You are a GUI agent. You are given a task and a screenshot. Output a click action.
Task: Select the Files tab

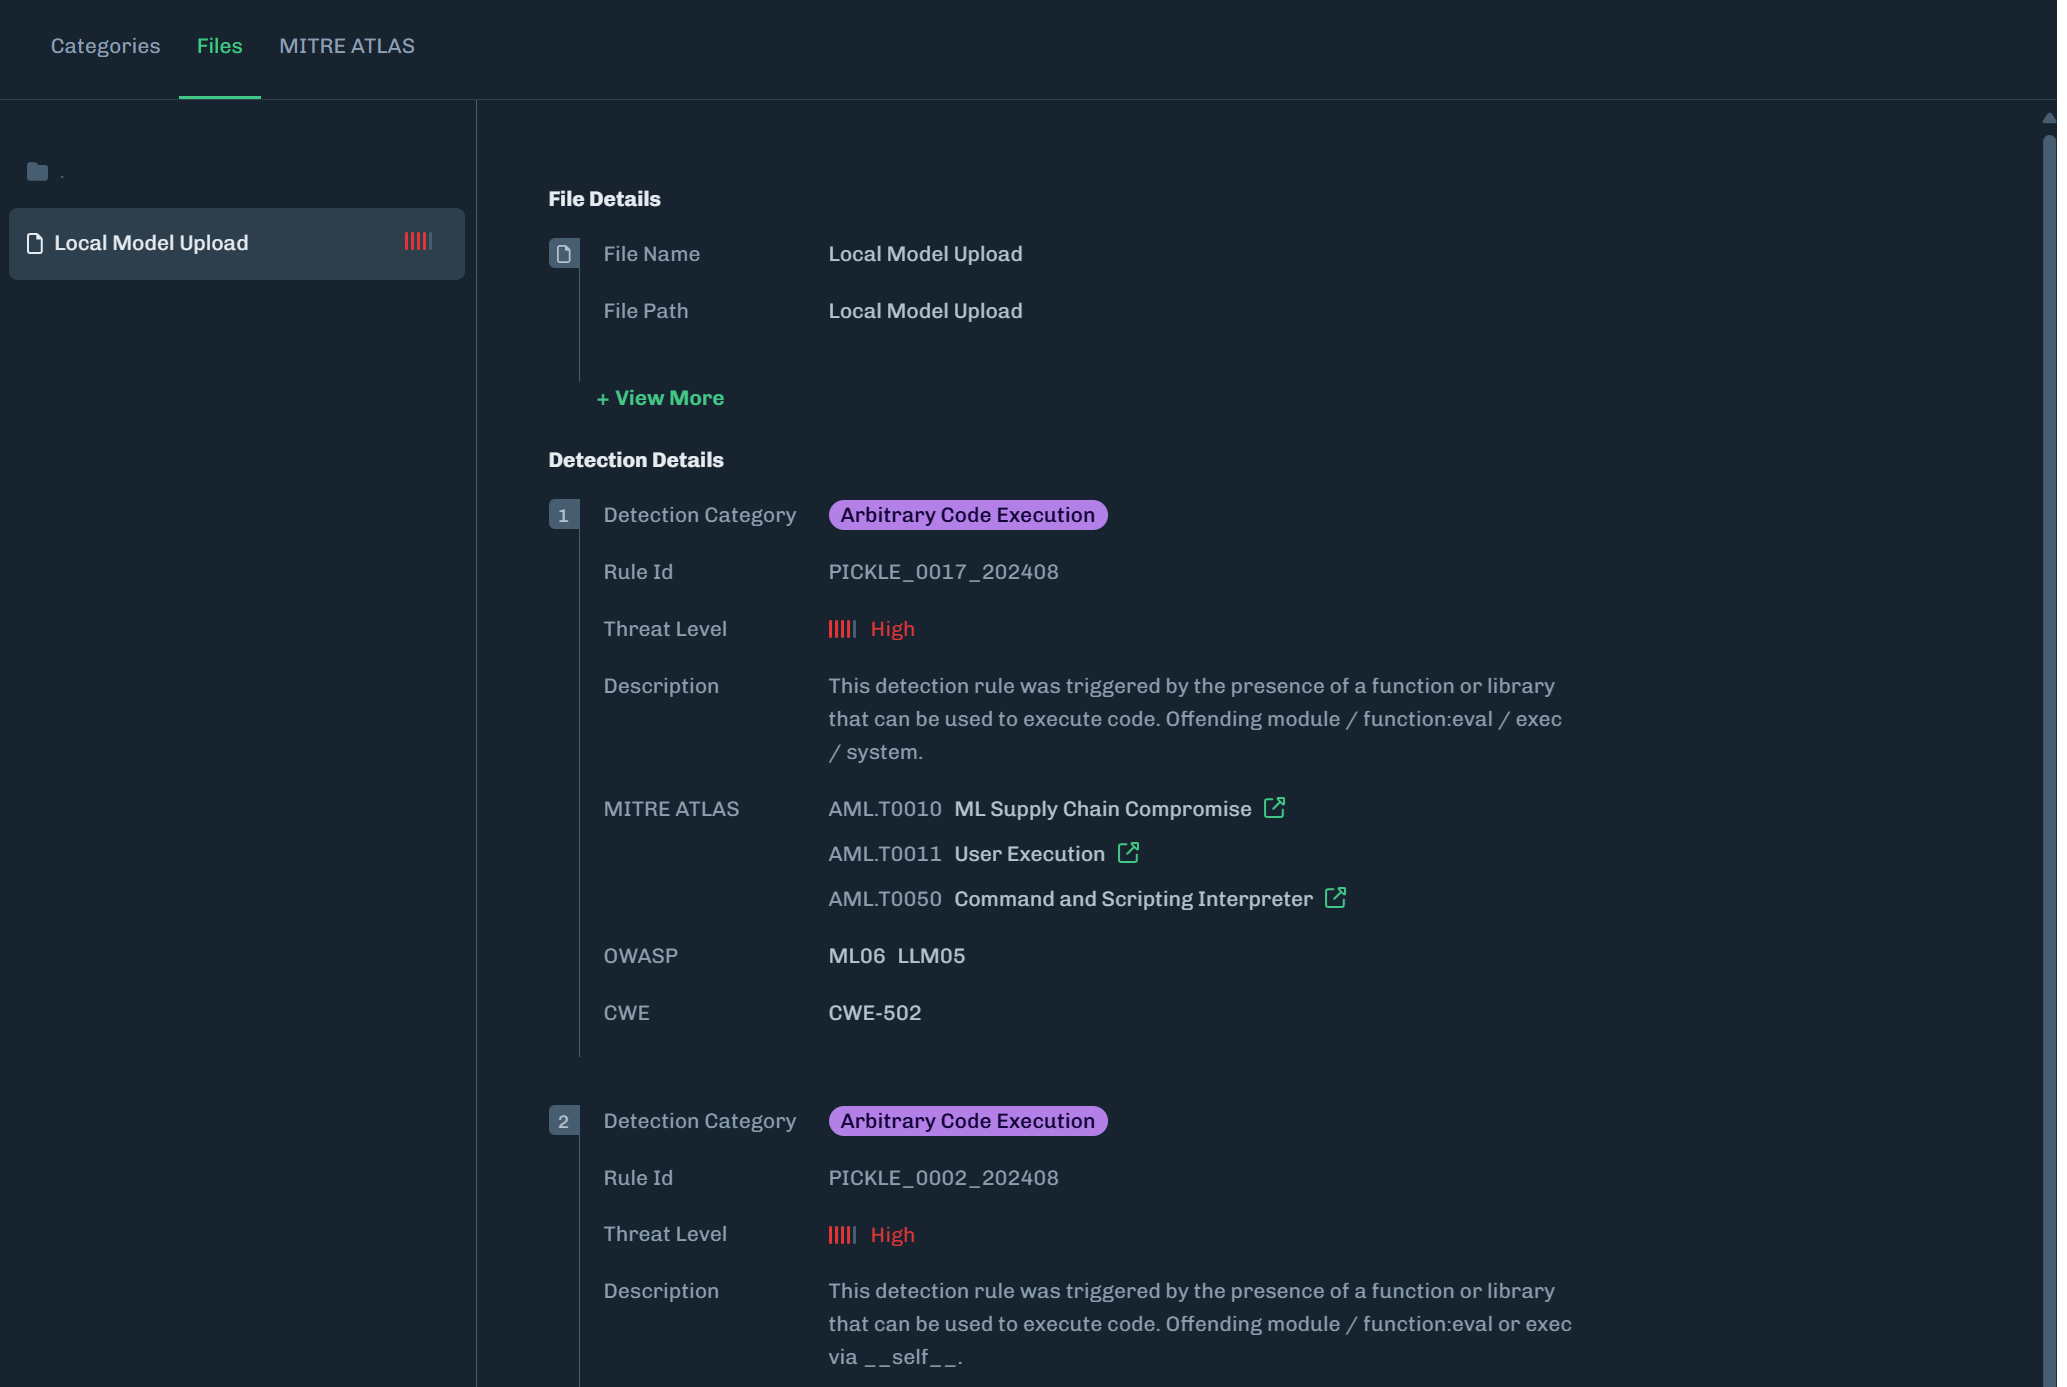(x=219, y=46)
